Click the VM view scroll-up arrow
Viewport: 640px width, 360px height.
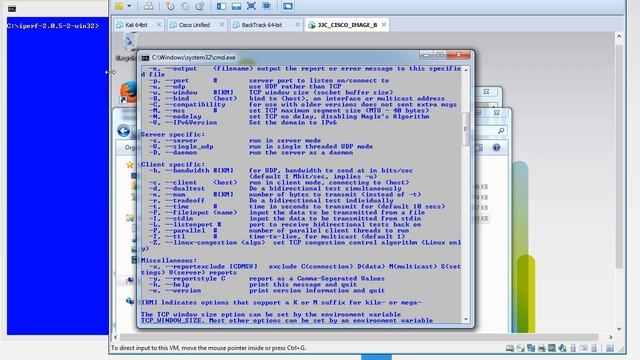(619, 36)
